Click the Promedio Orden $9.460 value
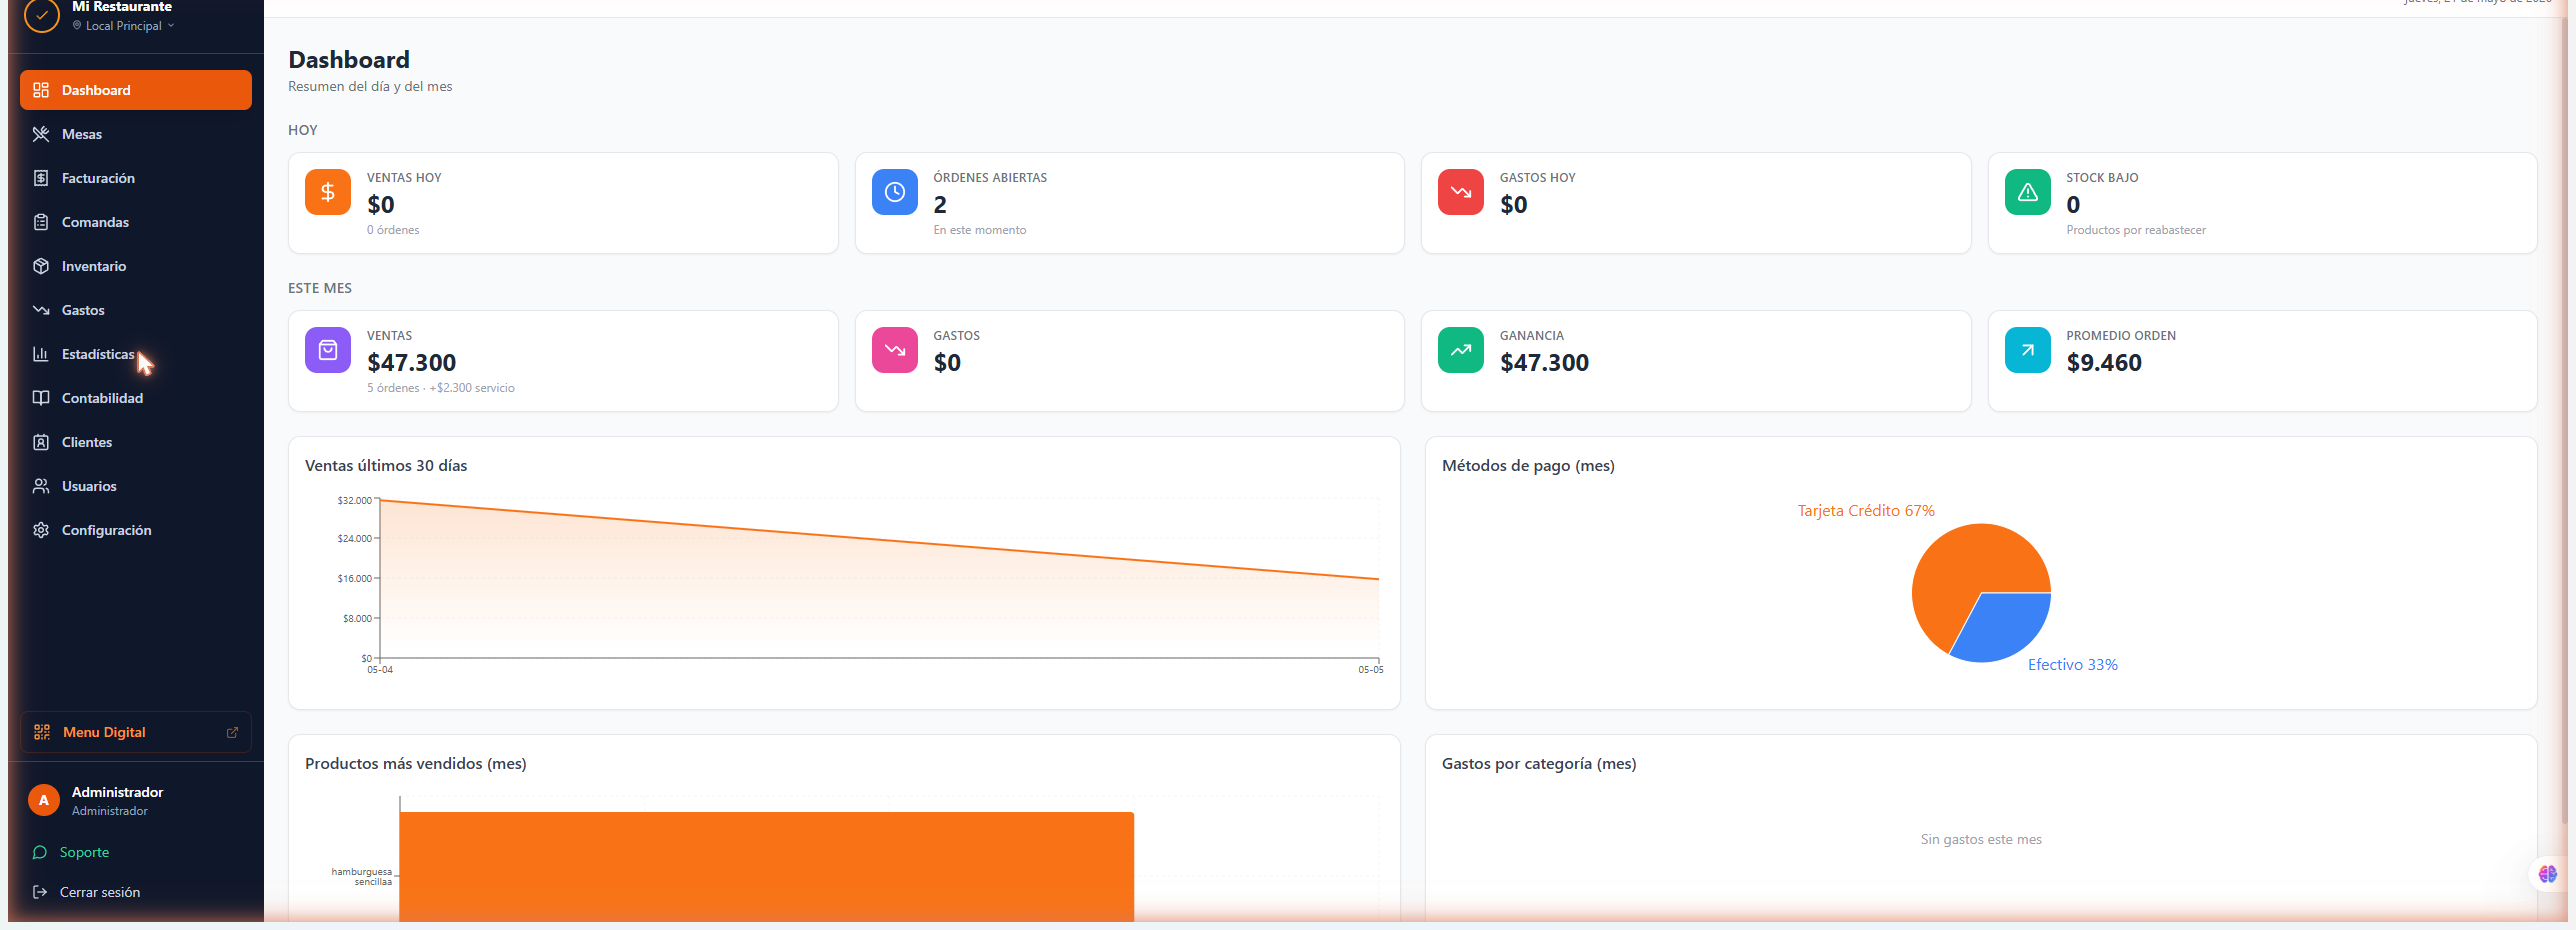2576x930 pixels. click(x=2104, y=363)
